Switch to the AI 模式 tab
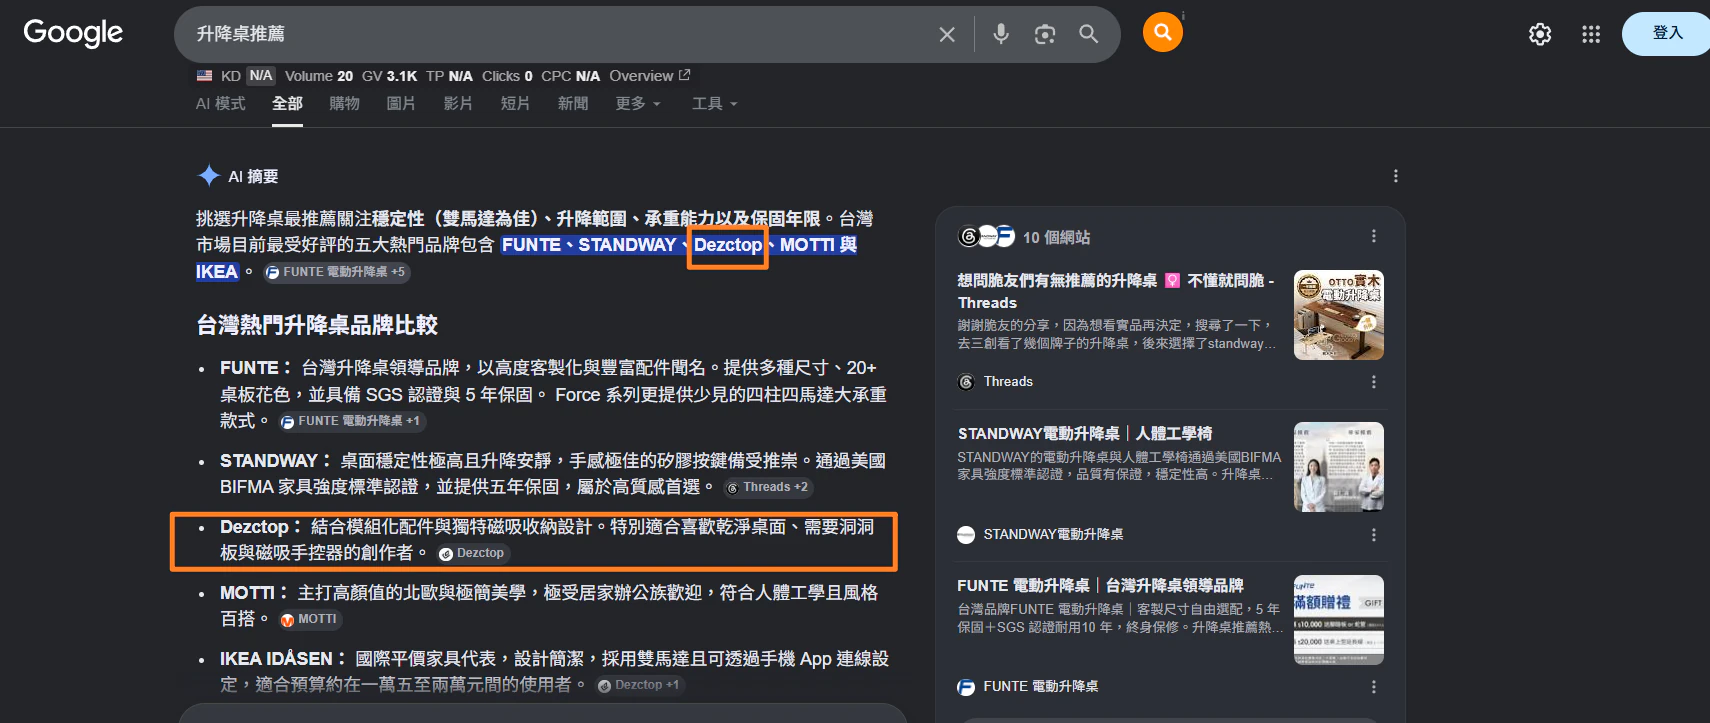The width and height of the screenshot is (1710, 723). (220, 104)
